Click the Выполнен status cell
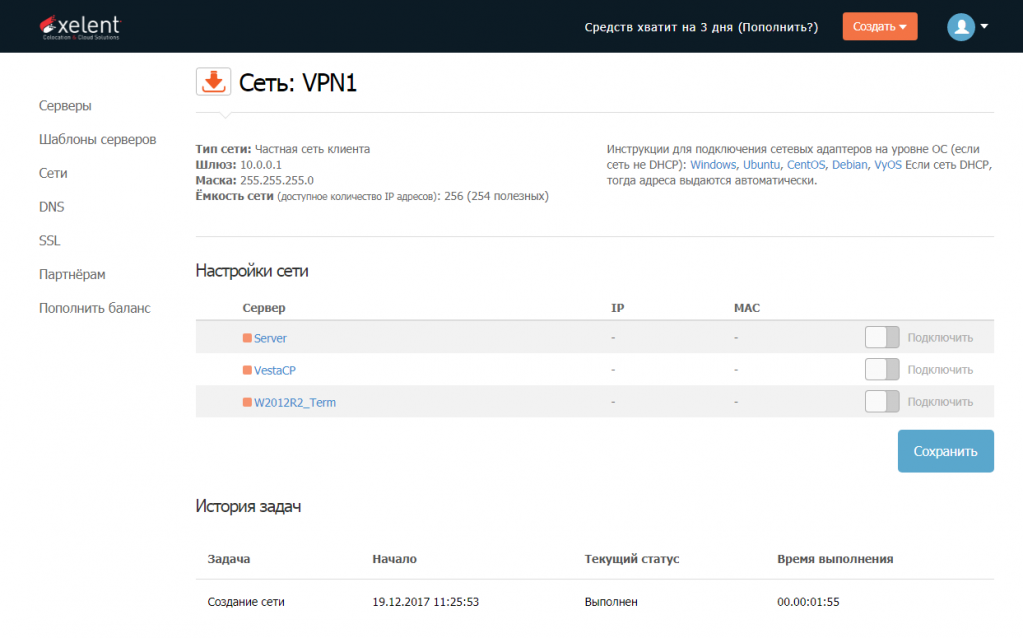 611,602
